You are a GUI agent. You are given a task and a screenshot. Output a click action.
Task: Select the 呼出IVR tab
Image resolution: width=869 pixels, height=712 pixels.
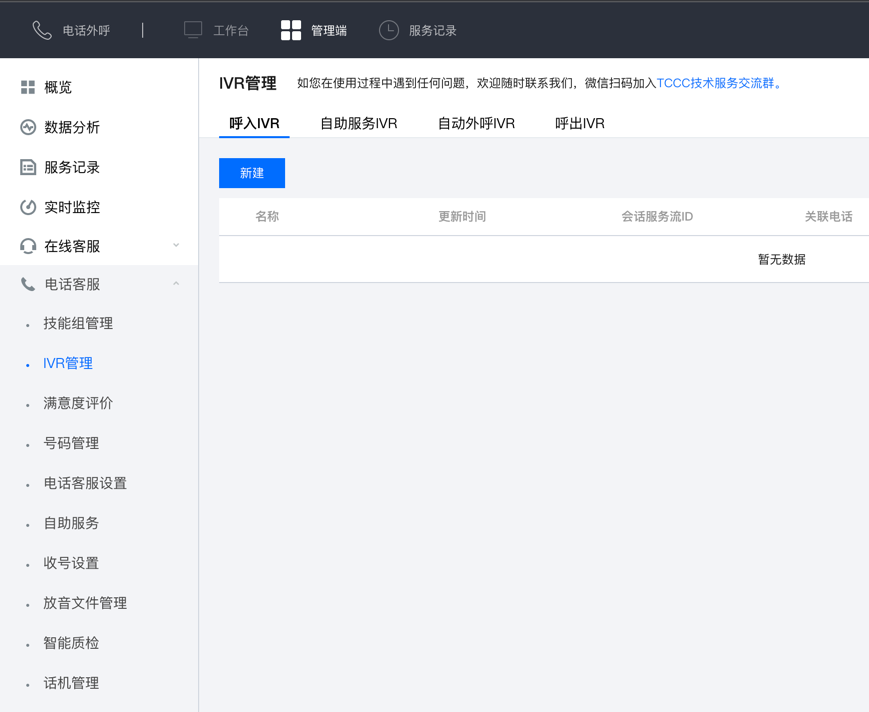pos(580,124)
